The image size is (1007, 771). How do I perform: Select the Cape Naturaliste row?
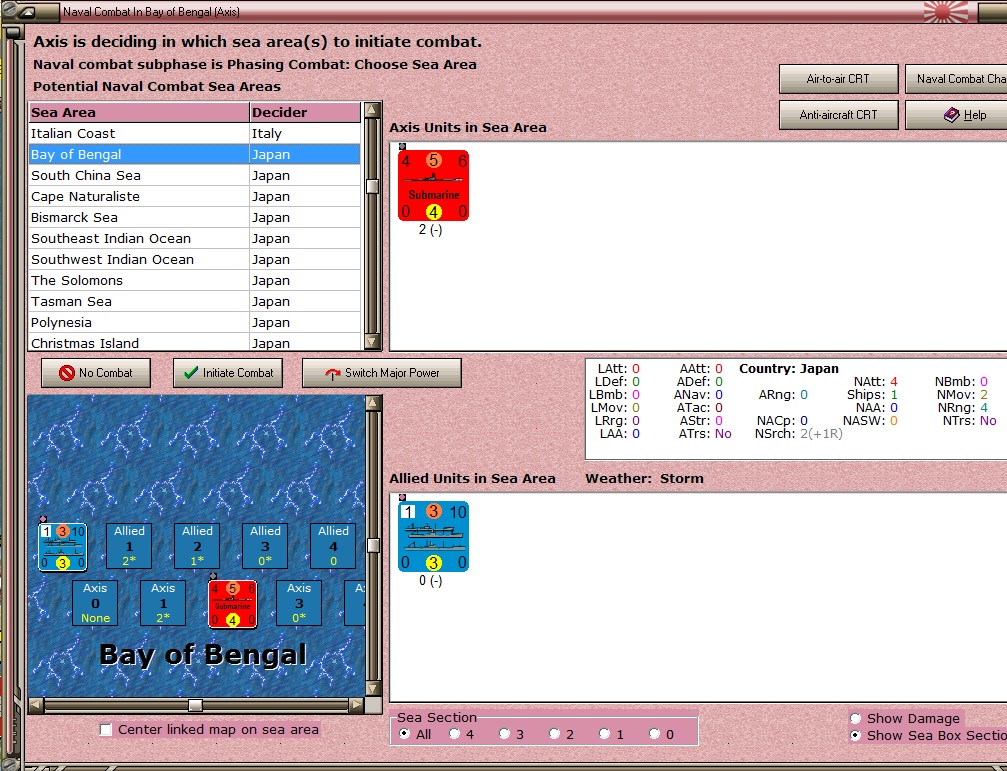pyautogui.click(x=195, y=196)
